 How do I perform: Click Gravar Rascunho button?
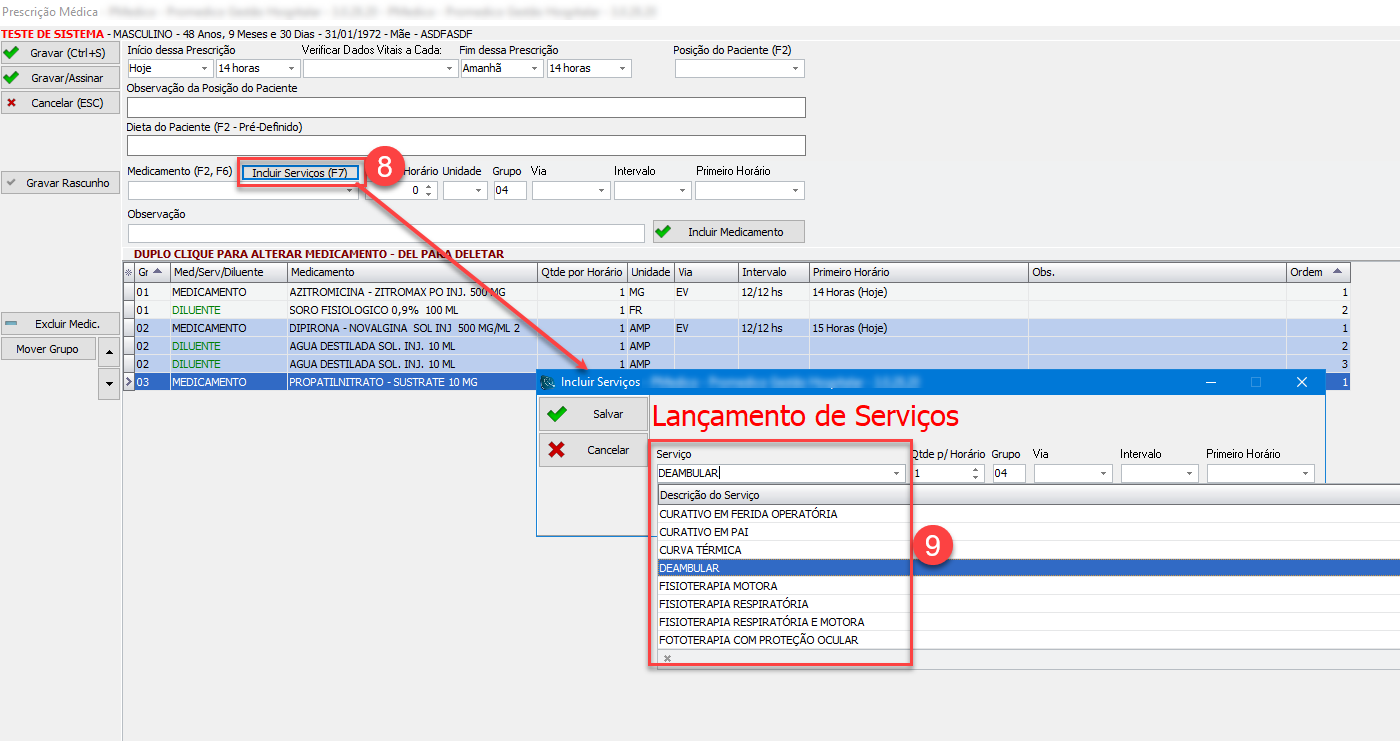60,183
